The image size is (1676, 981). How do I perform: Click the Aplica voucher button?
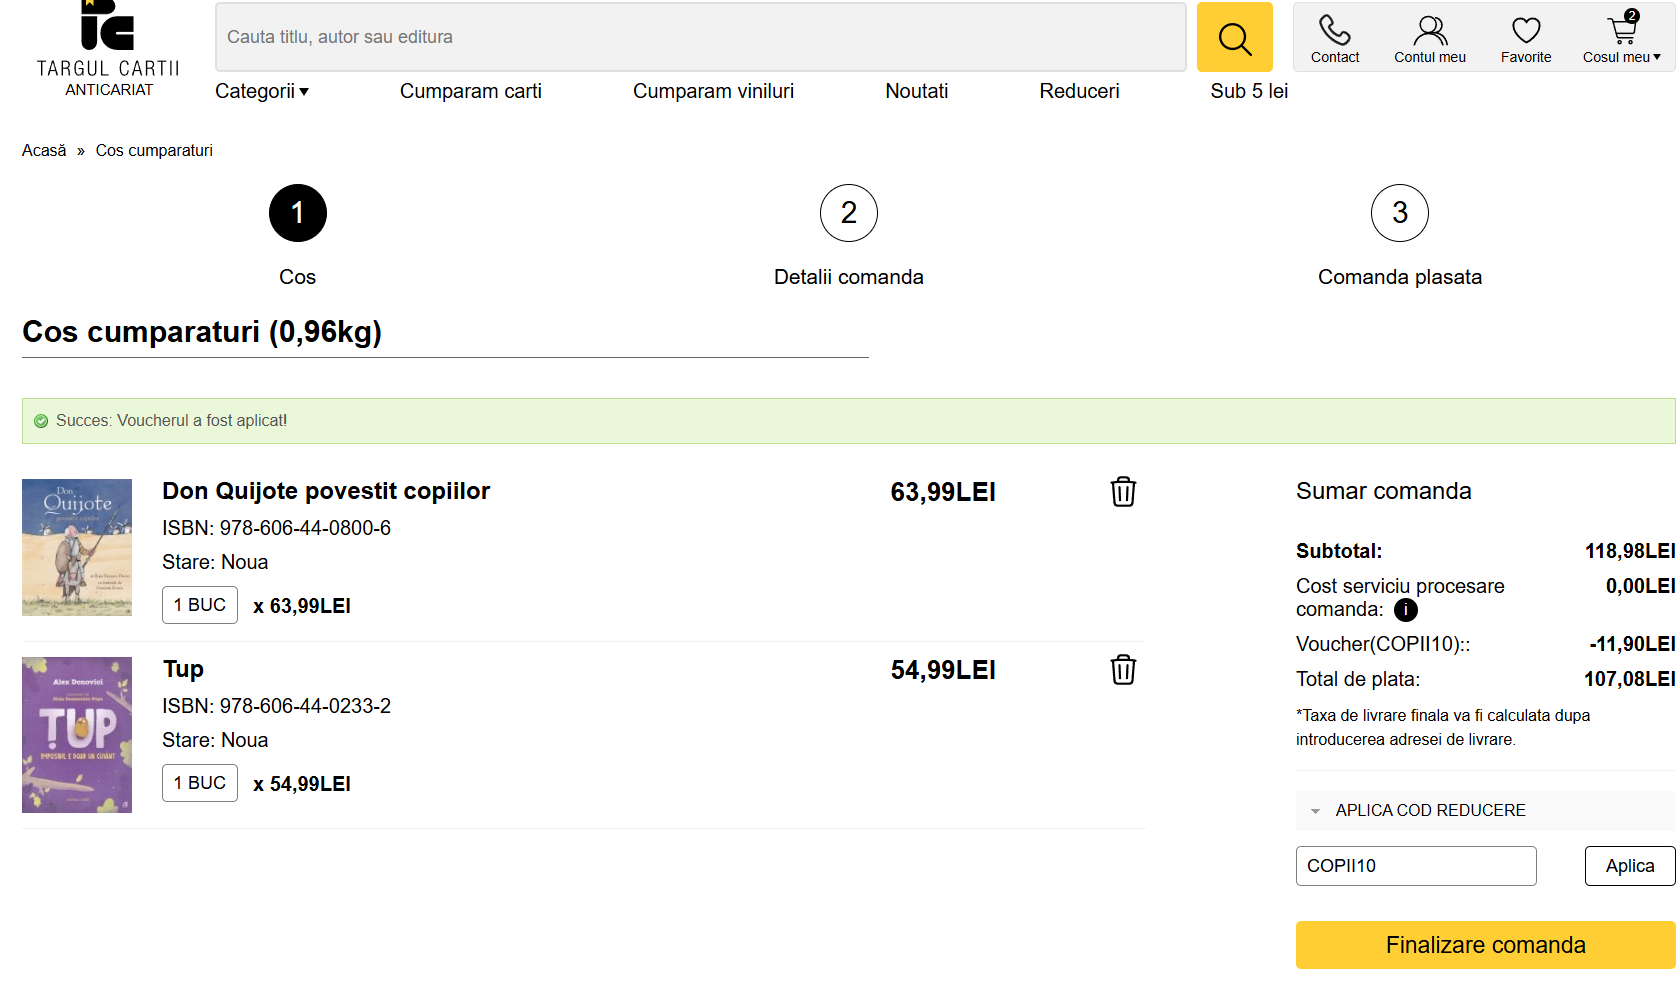(1629, 866)
